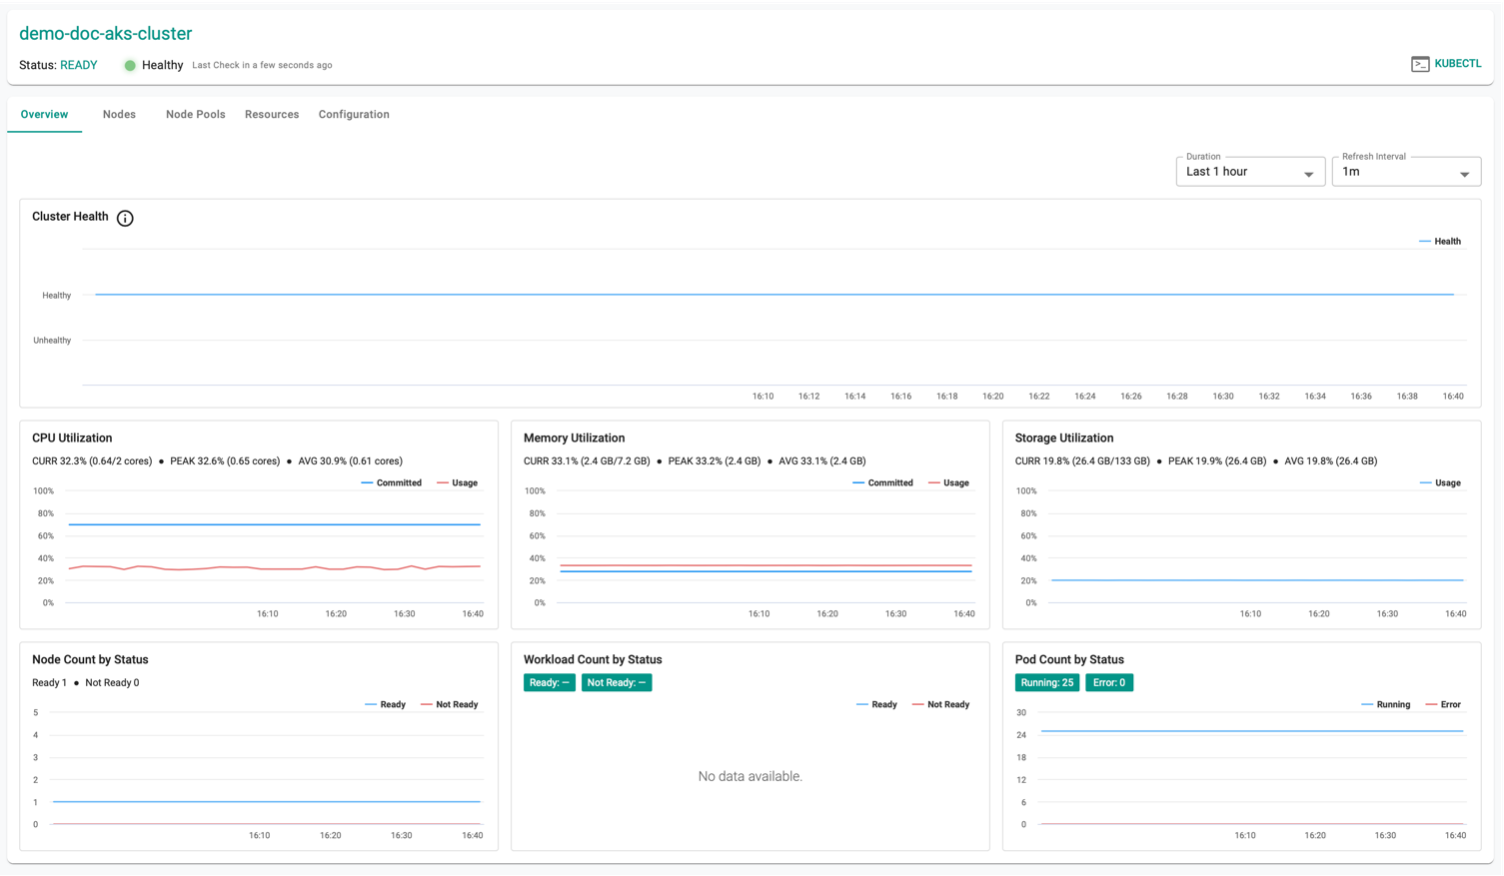
Task: Toggle Ready legend in Workload Count chart
Action: coord(877,705)
